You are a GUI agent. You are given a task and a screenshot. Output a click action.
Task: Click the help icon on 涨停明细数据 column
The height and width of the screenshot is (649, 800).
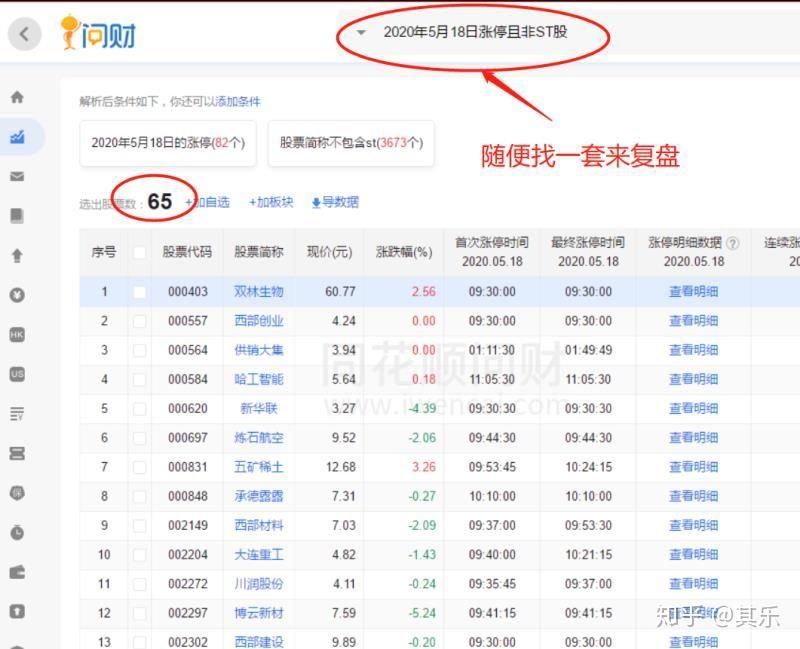pos(733,243)
